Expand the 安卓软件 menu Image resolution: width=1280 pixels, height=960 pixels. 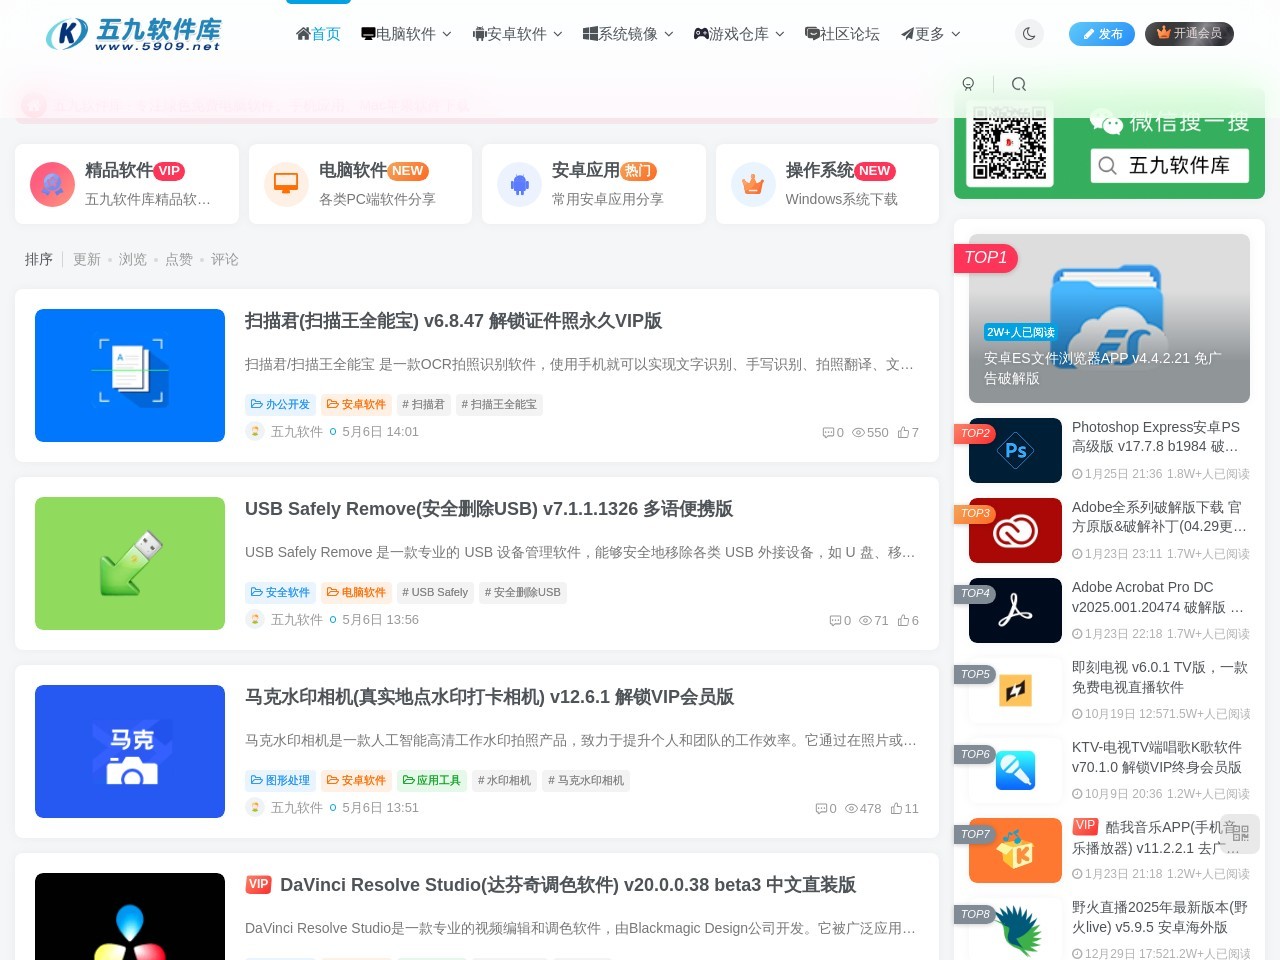coord(517,34)
